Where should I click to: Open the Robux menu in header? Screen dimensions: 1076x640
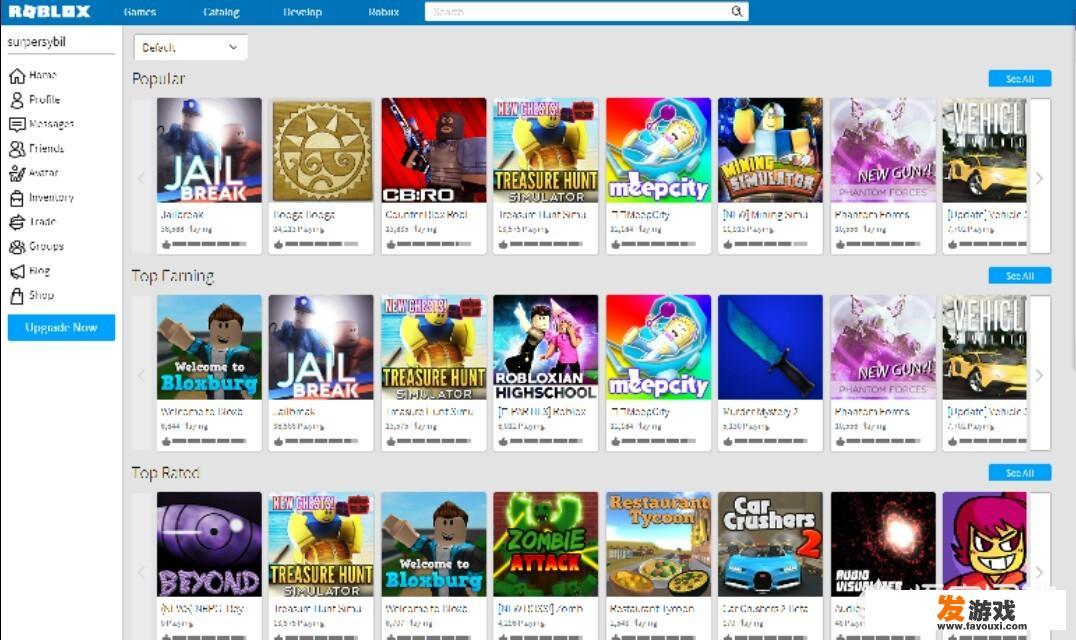(x=384, y=12)
